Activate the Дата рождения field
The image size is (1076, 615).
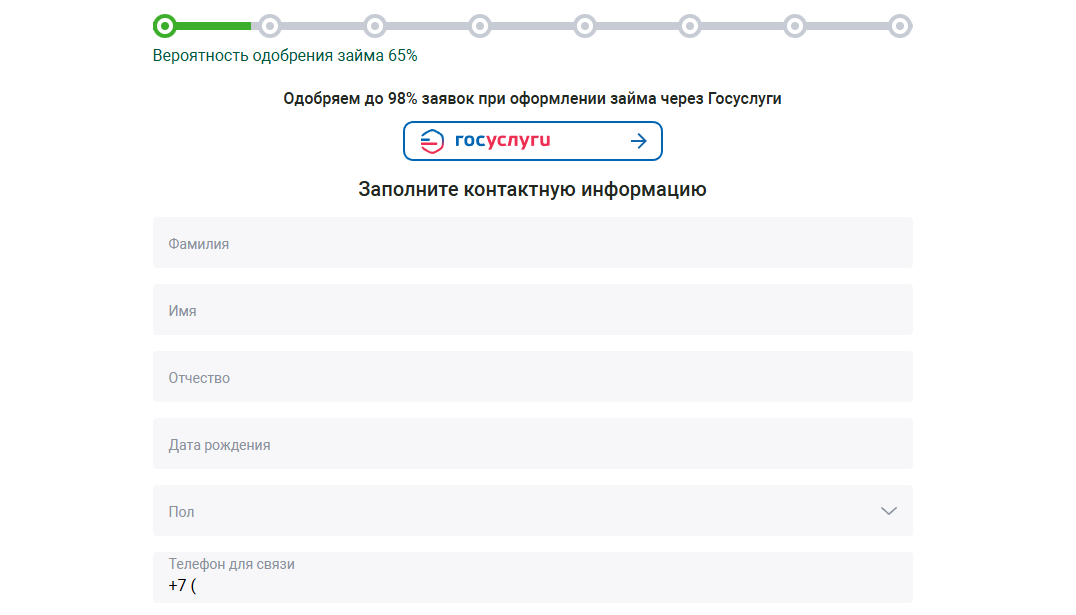pyautogui.click(x=532, y=444)
